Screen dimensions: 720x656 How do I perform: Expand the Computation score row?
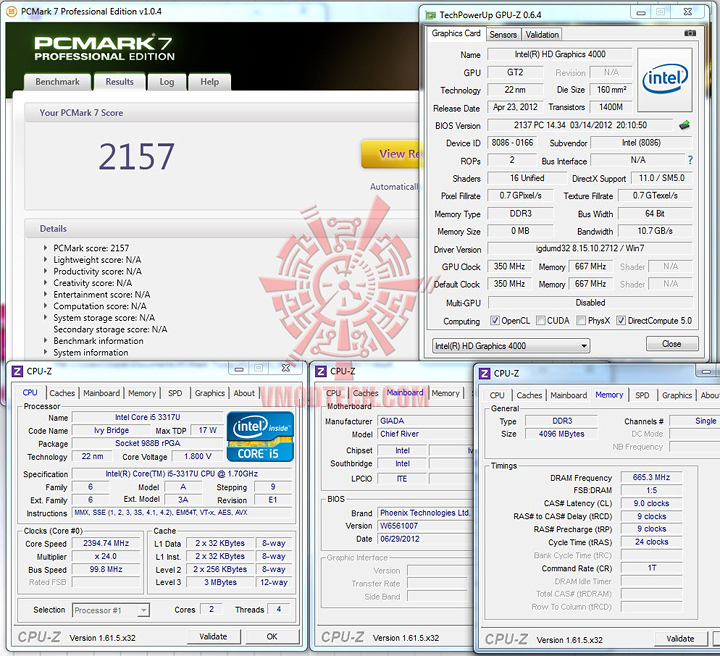[45, 306]
